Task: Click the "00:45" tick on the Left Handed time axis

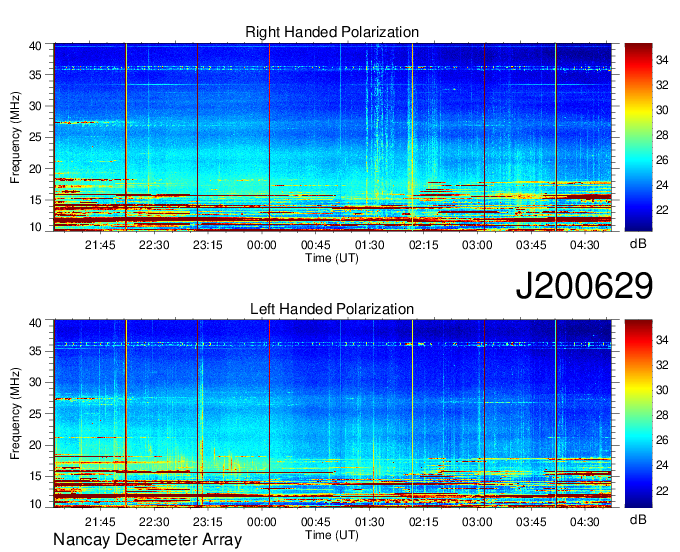Action: (x=316, y=522)
